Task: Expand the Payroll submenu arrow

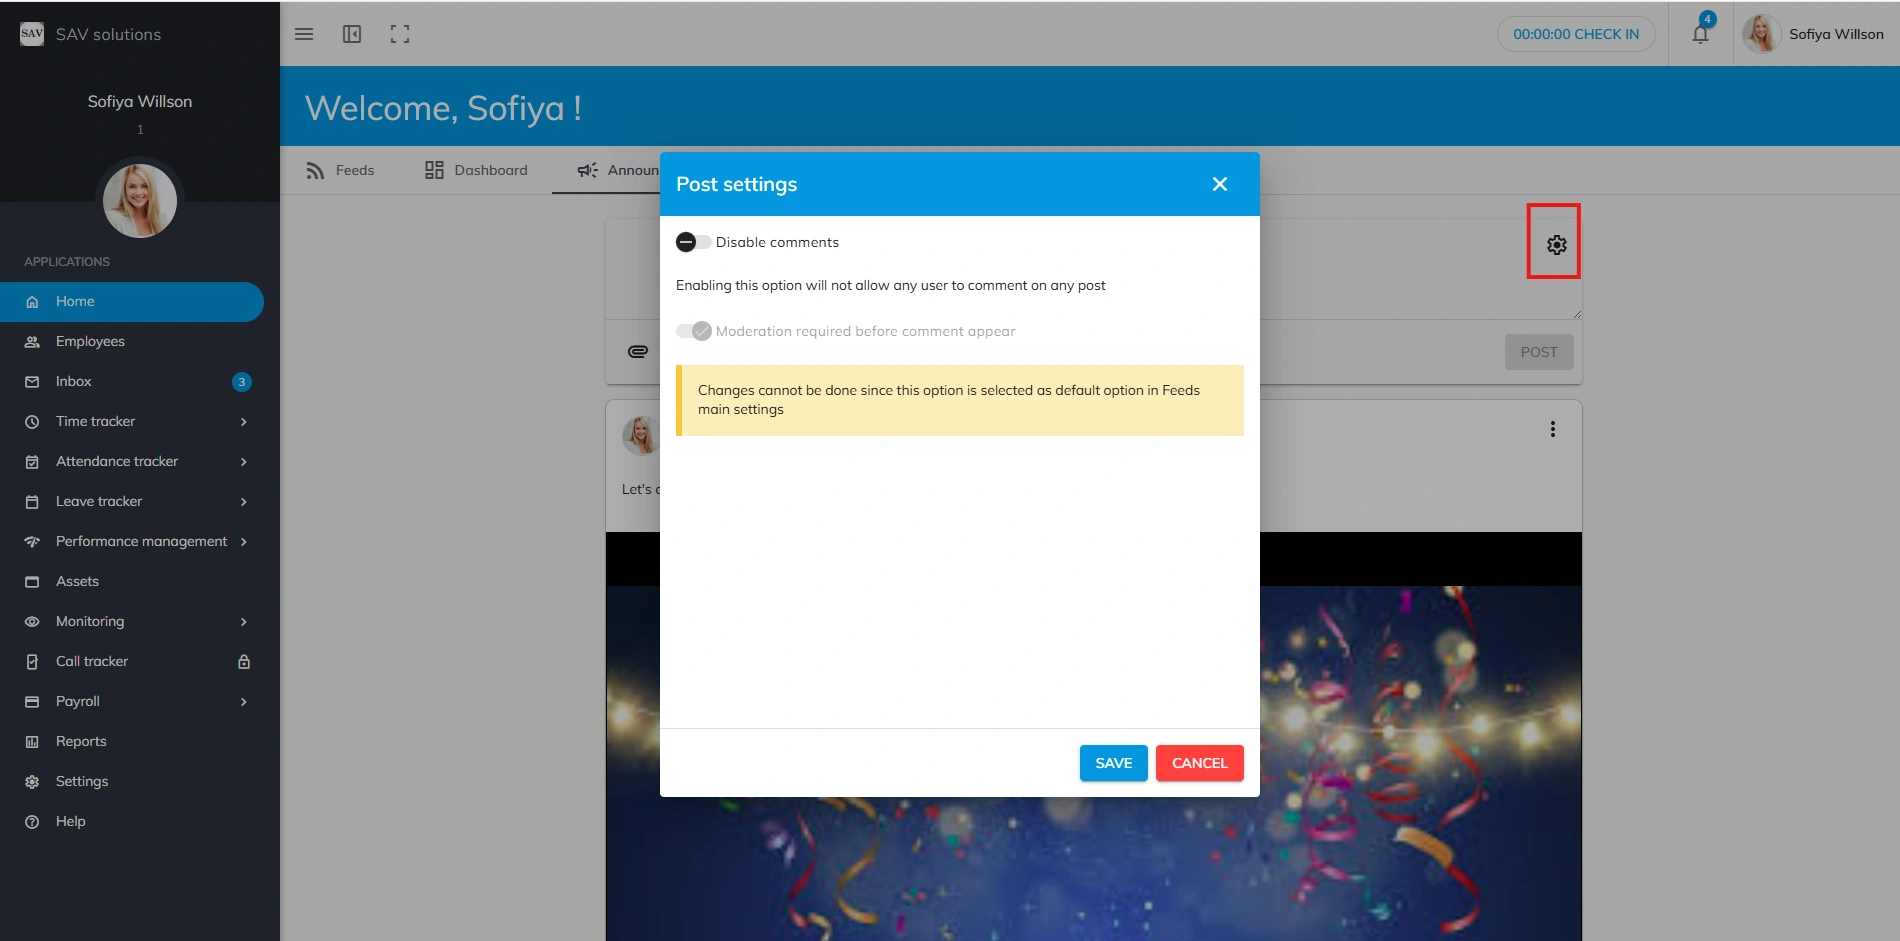Action: 243,702
